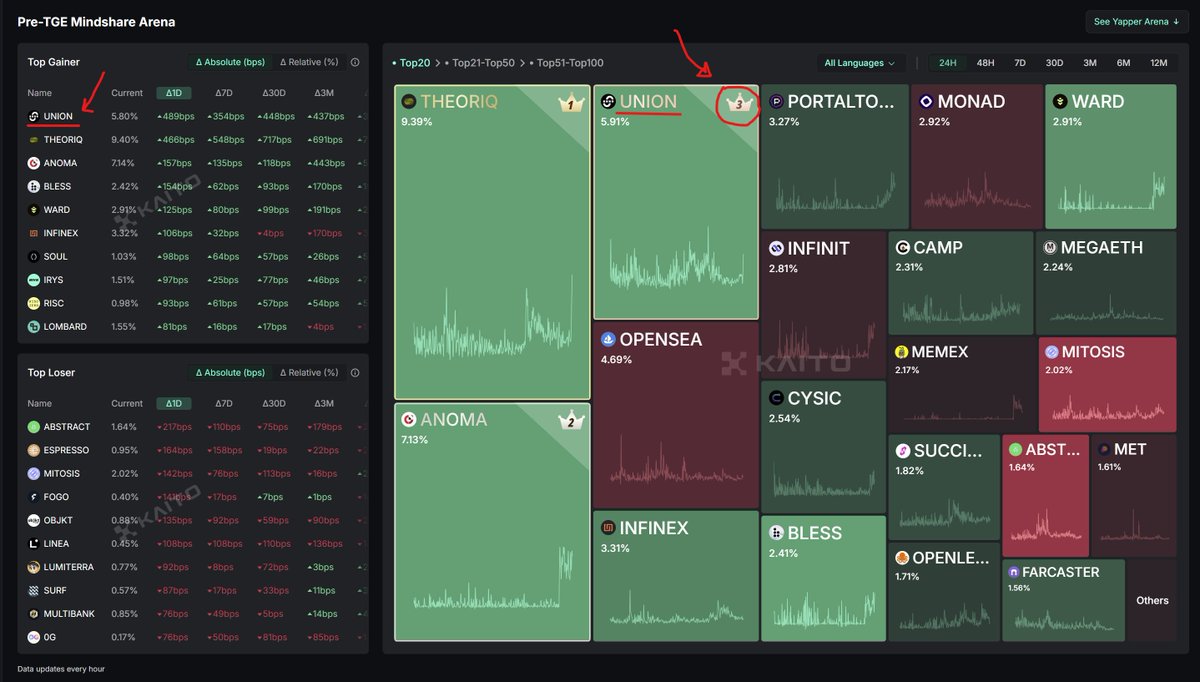1200x682 pixels.
Task: Sort Top Gainer by Δ30D column
Action: click(274, 94)
